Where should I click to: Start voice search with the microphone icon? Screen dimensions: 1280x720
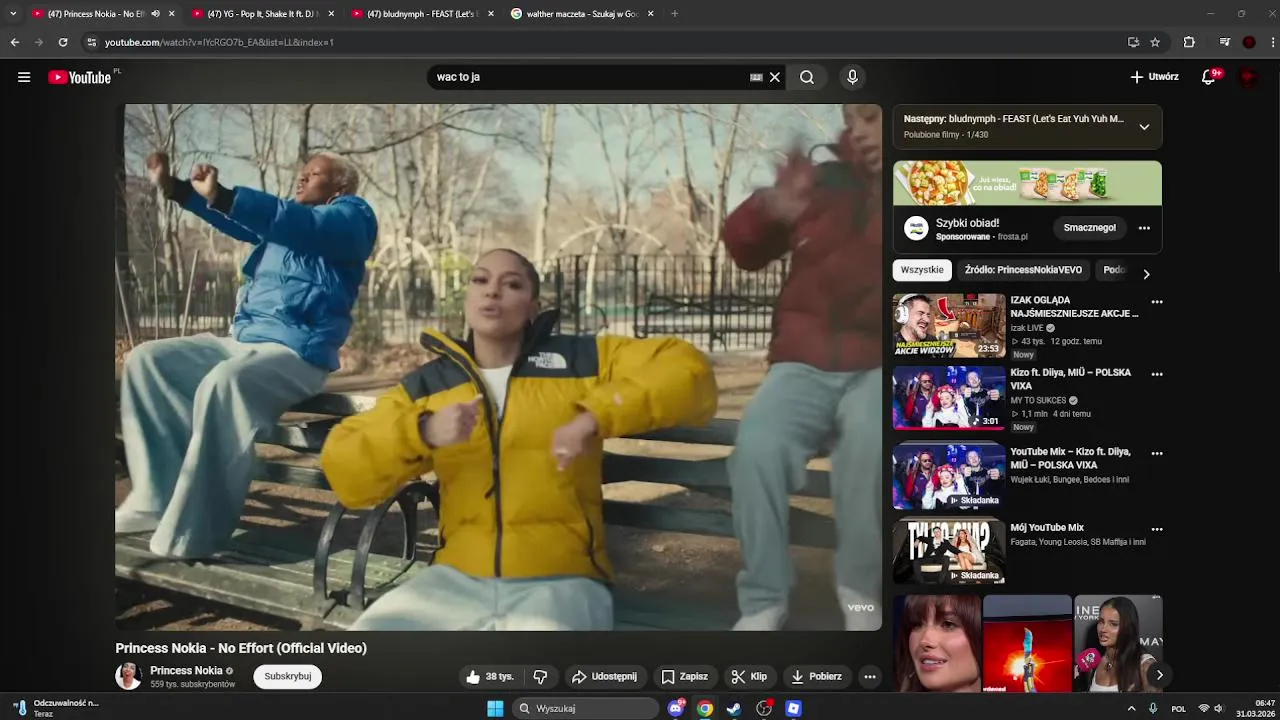(x=852, y=77)
